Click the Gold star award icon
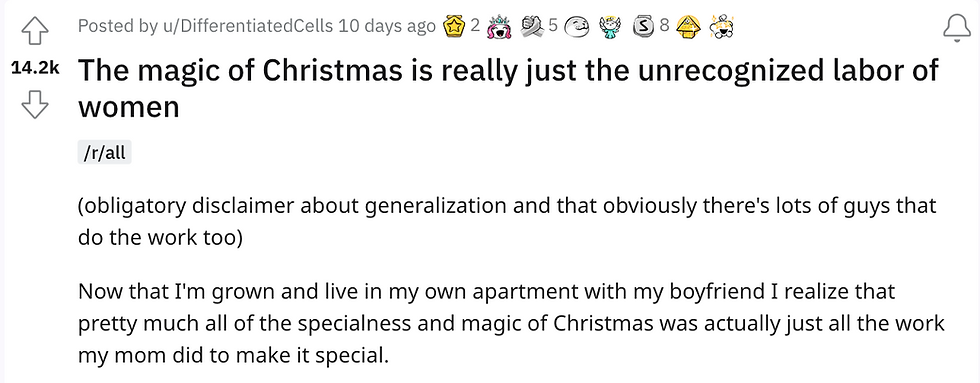 (x=454, y=26)
